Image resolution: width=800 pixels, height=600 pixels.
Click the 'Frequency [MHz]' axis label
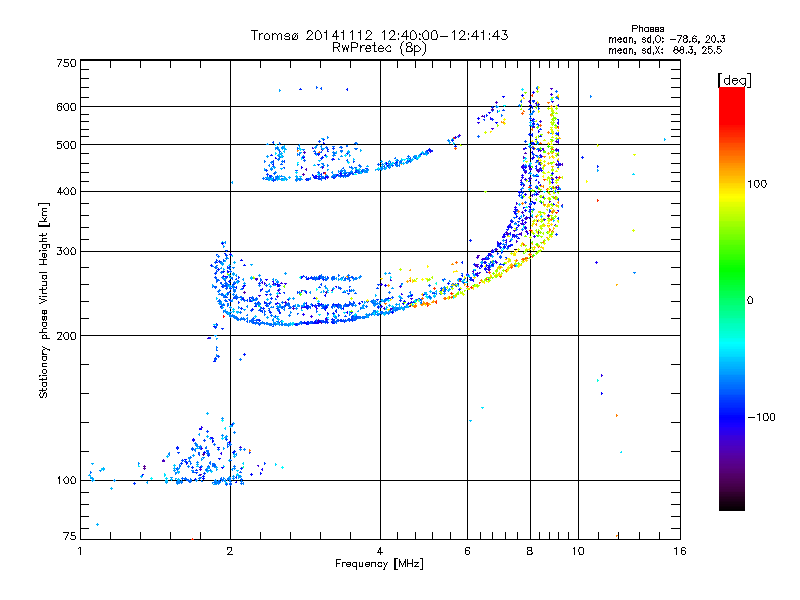coord(379,564)
